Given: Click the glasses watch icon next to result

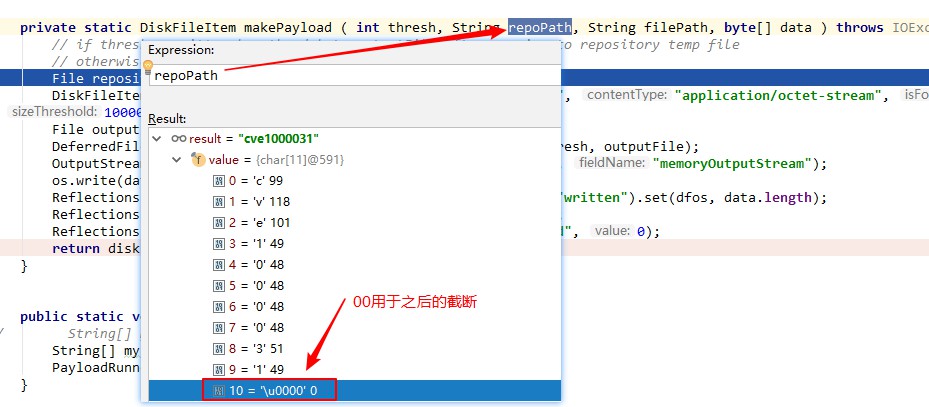Looking at the screenshot, I should click(x=178, y=139).
